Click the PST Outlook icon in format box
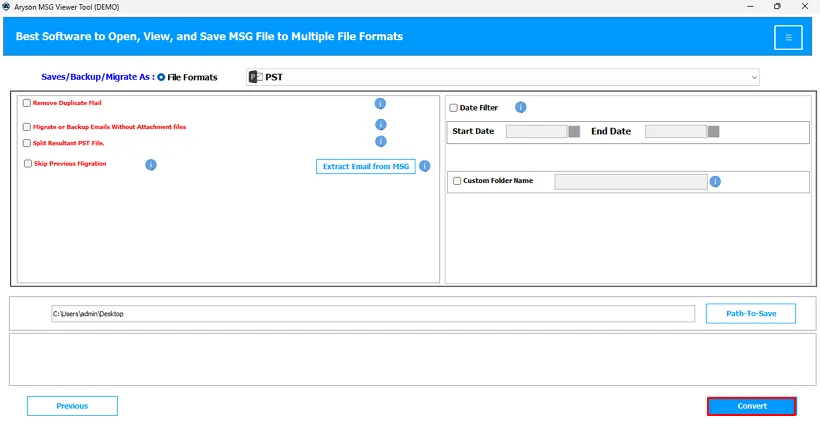This screenshot has width=820, height=432. pos(255,77)
